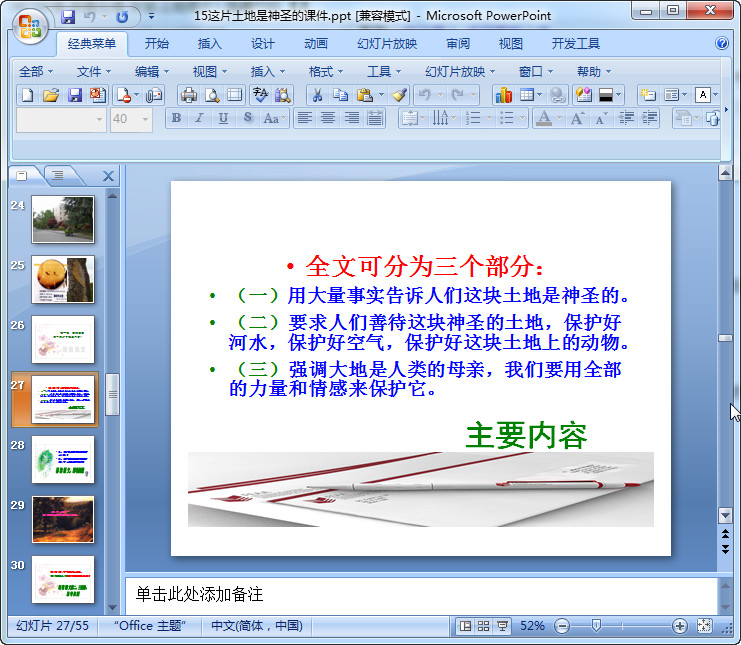
Task: Click the zoom in plus button
Action: (680, 627)
